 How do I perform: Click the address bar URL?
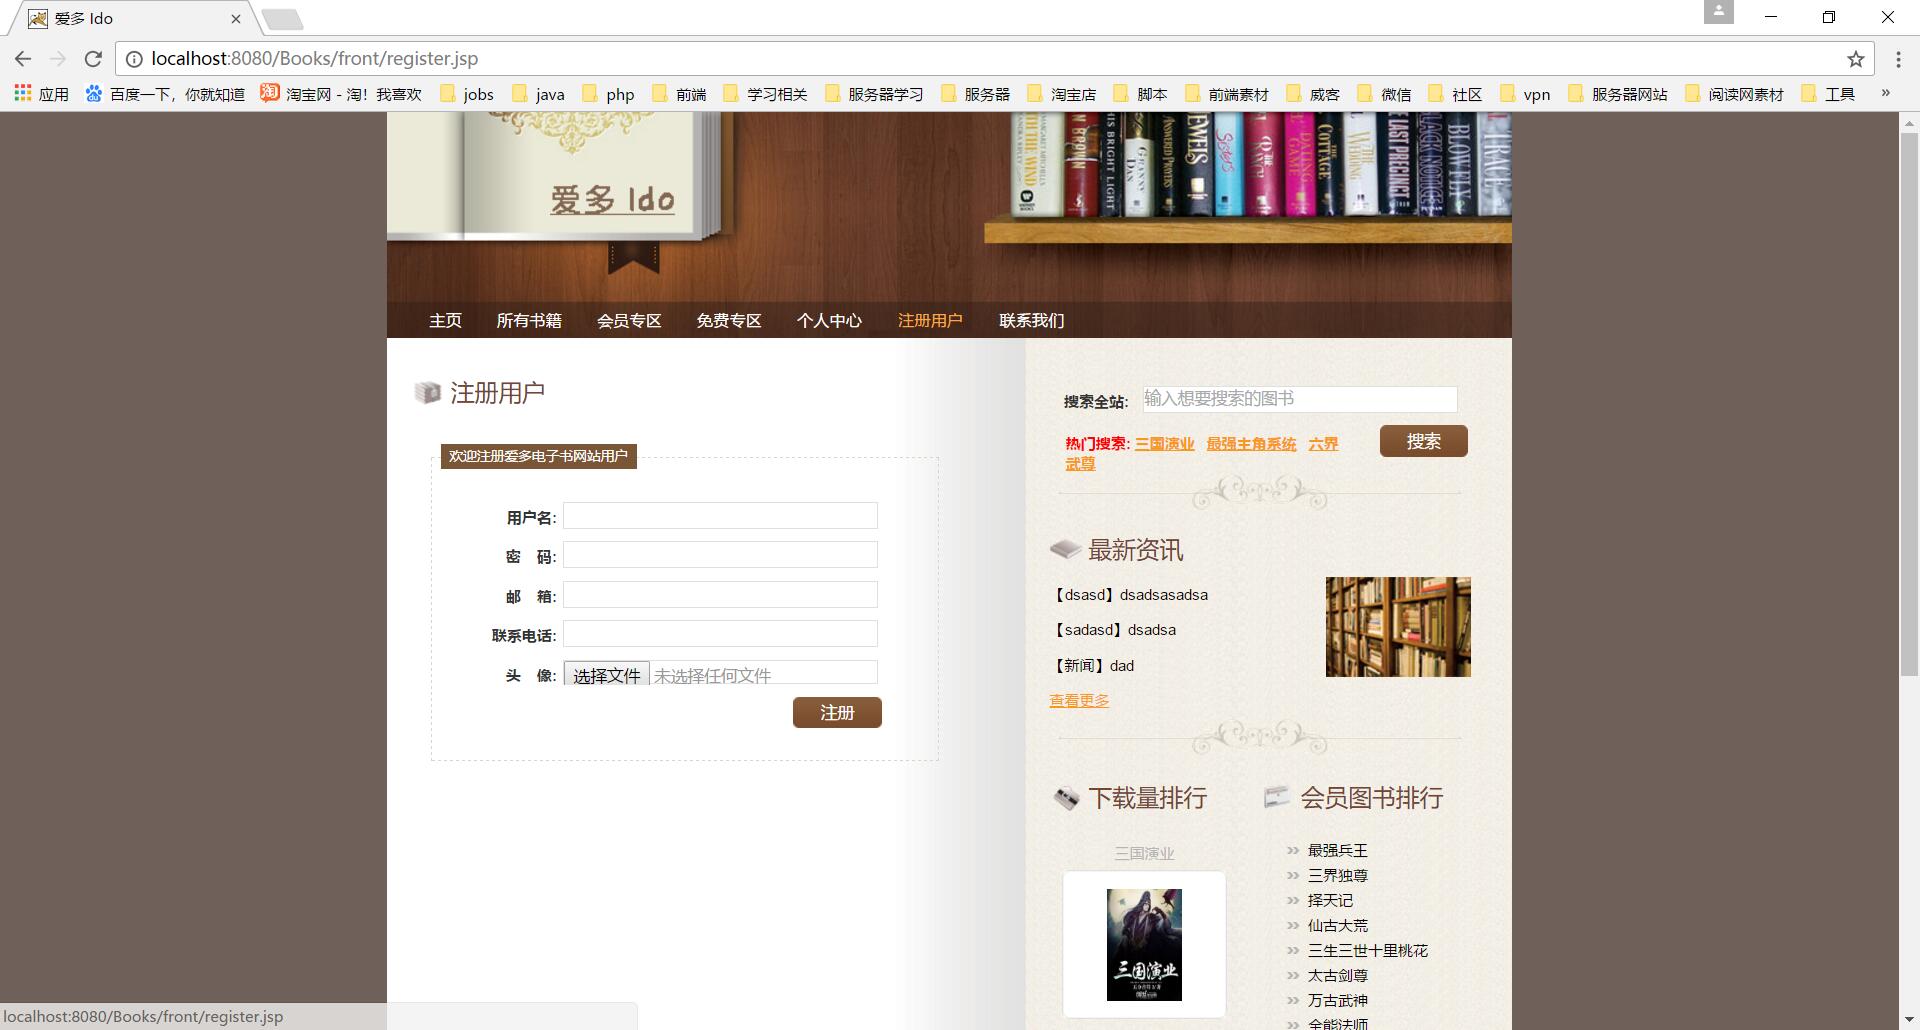315,59
